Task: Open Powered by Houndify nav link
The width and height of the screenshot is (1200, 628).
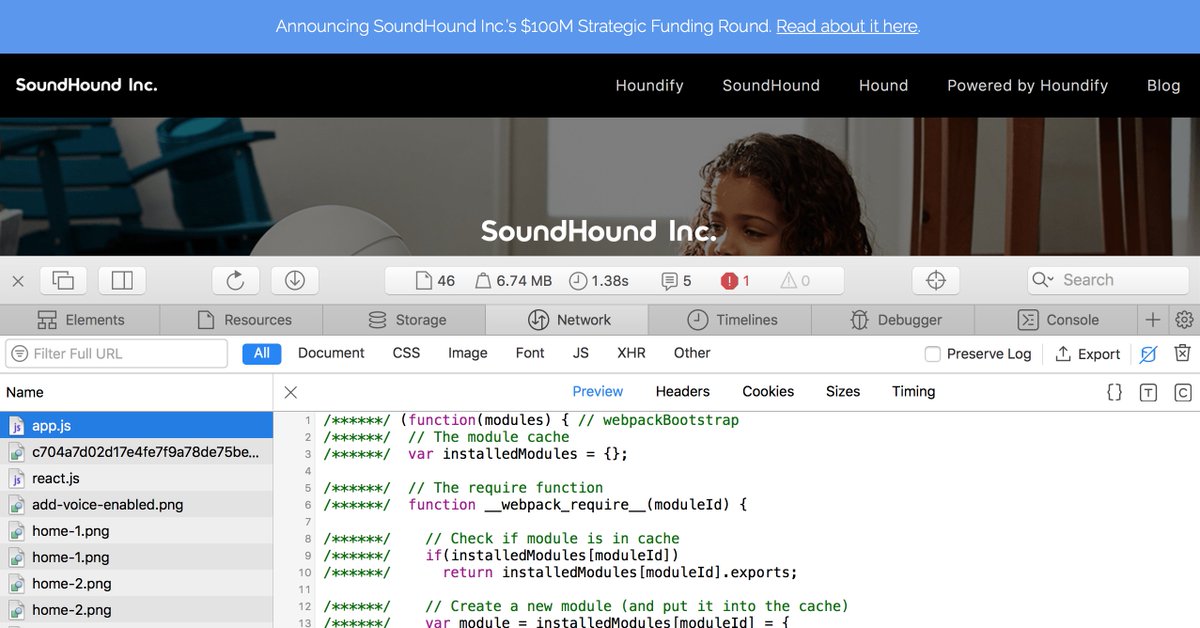Action: point(1027,86)
